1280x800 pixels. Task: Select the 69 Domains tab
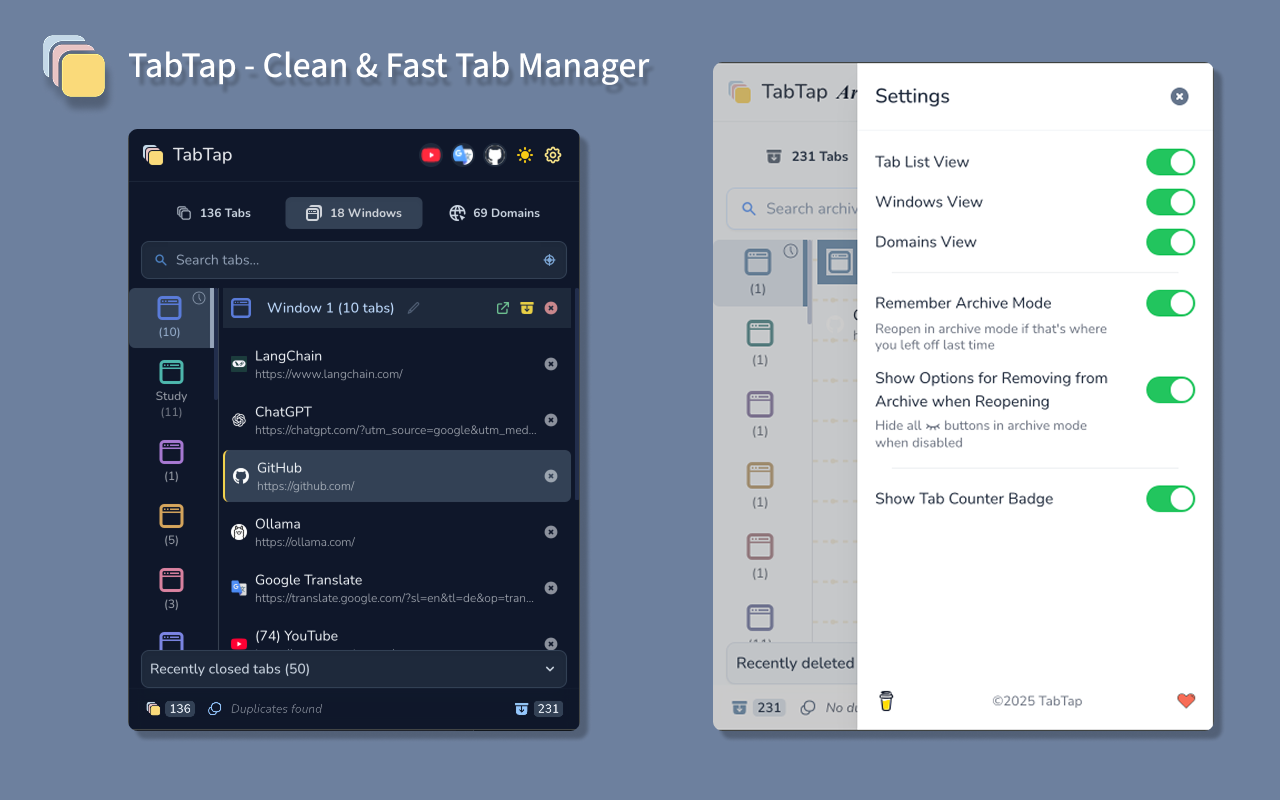496,212
